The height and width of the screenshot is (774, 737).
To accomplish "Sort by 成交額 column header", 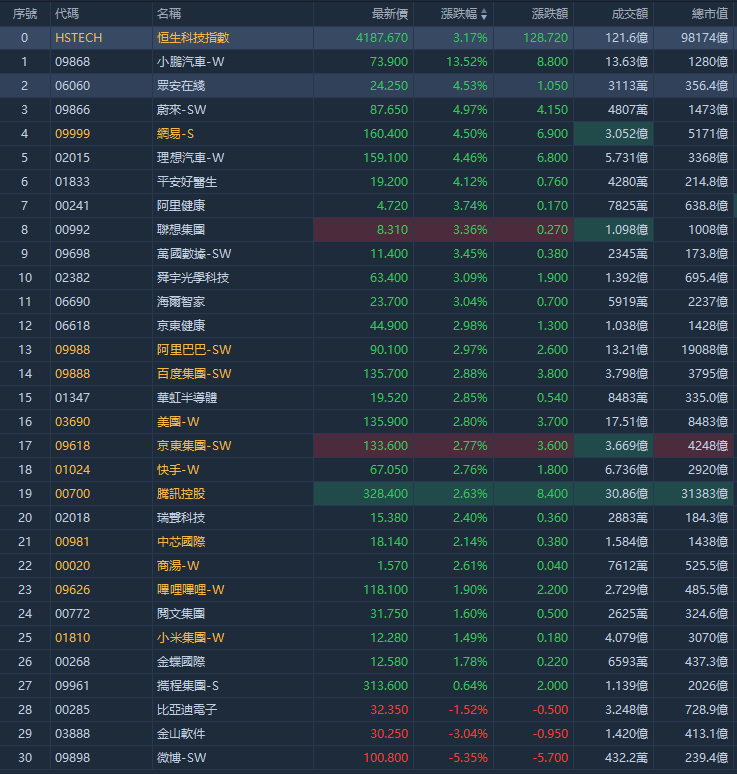I will click(629, 14).
